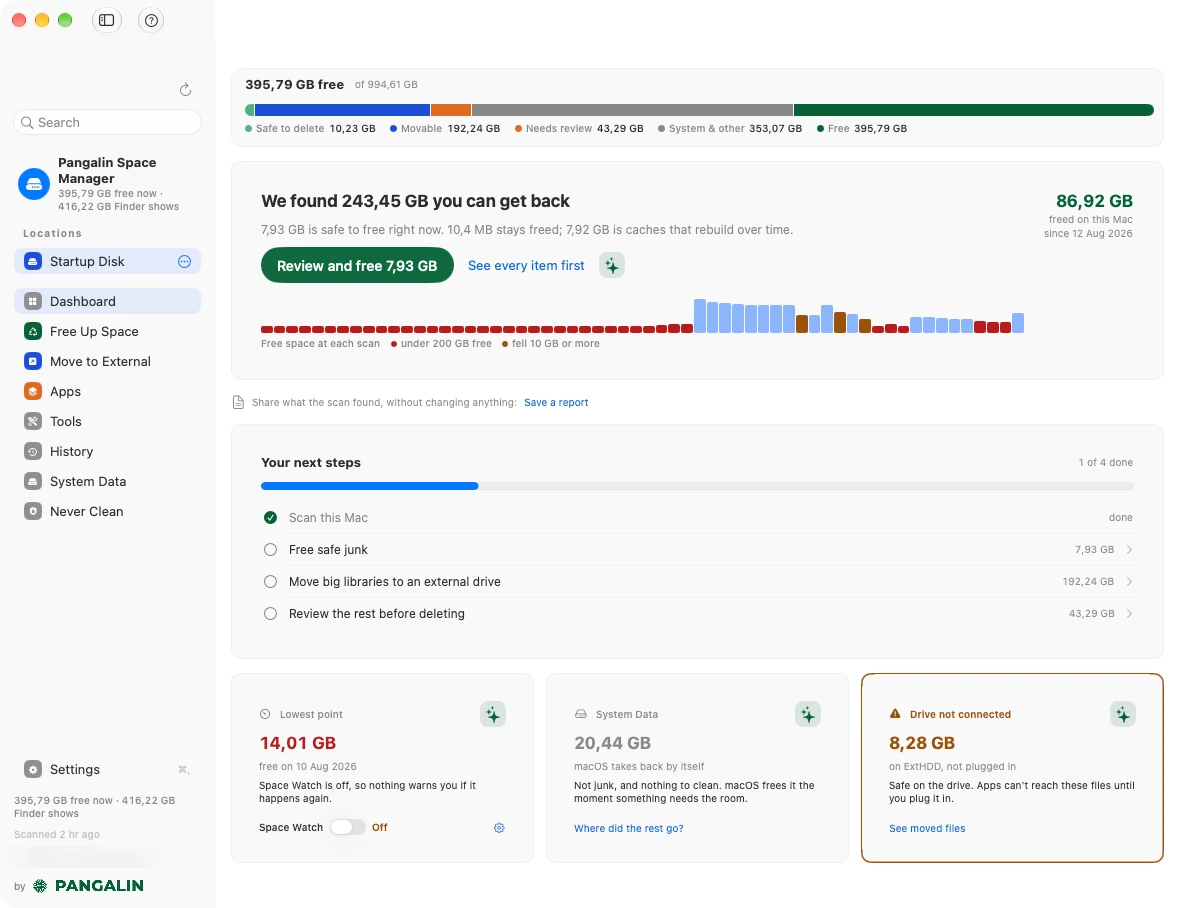Screen dimensions: 1180x908
Task: Click sparkle icon on Drive not connected card
Action: tap(1123, 714)
